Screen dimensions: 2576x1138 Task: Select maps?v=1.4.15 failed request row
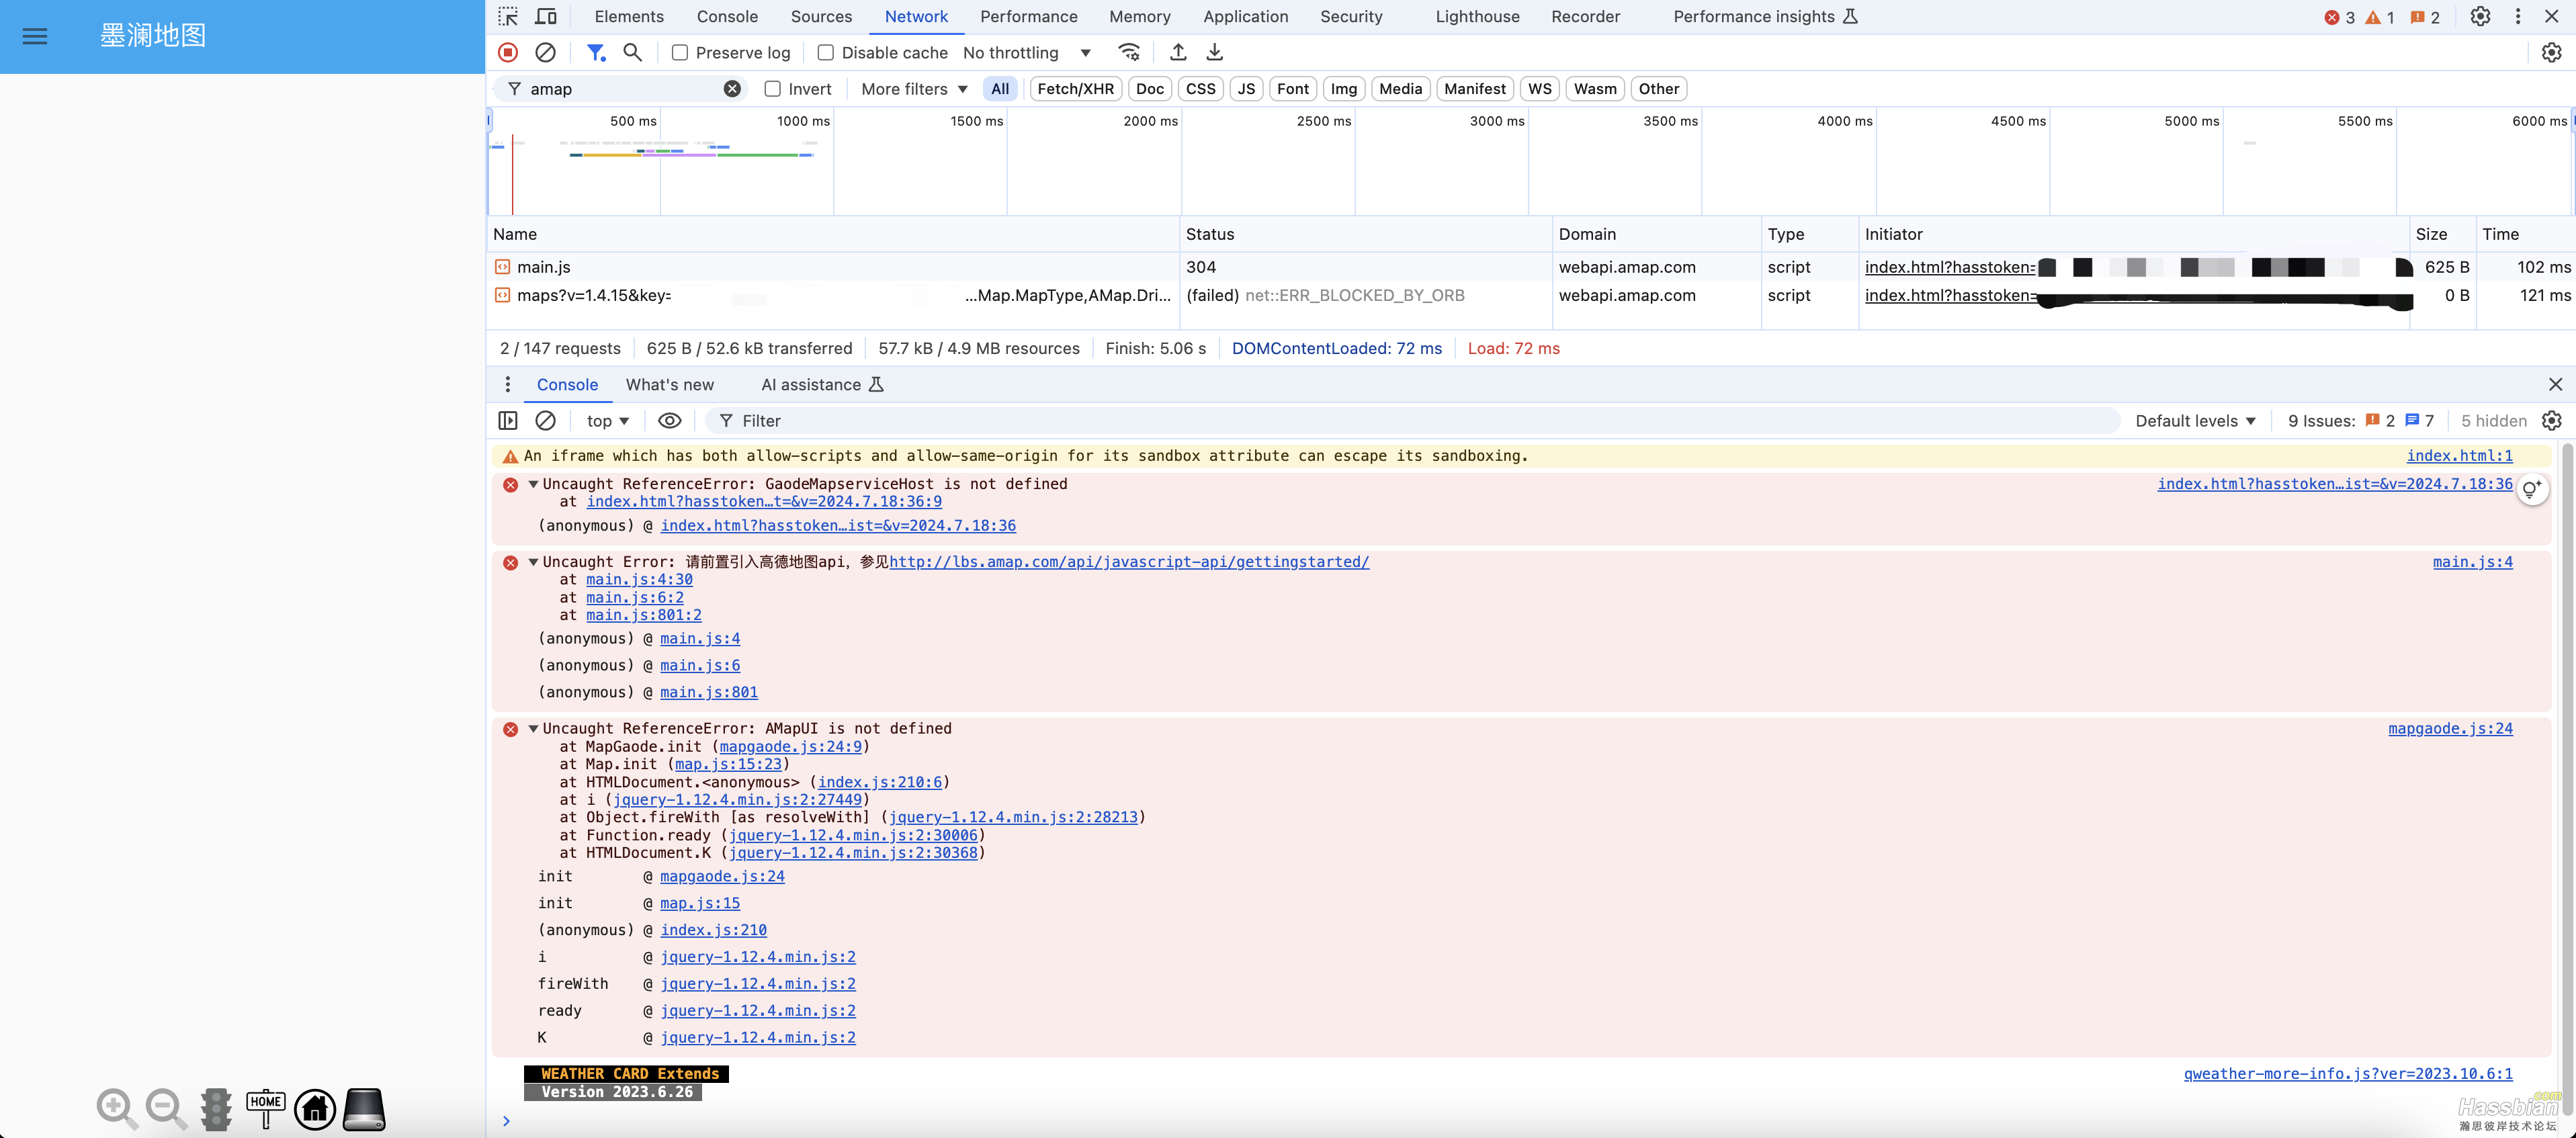tap(1530, 295)
